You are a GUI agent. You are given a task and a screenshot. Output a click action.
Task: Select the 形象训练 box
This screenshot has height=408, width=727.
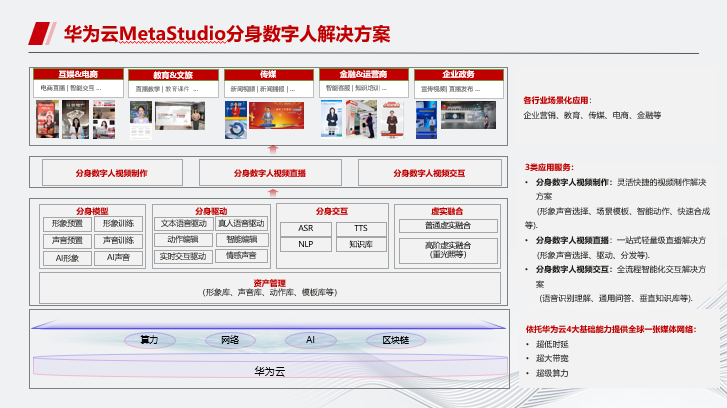click(118, 224)
